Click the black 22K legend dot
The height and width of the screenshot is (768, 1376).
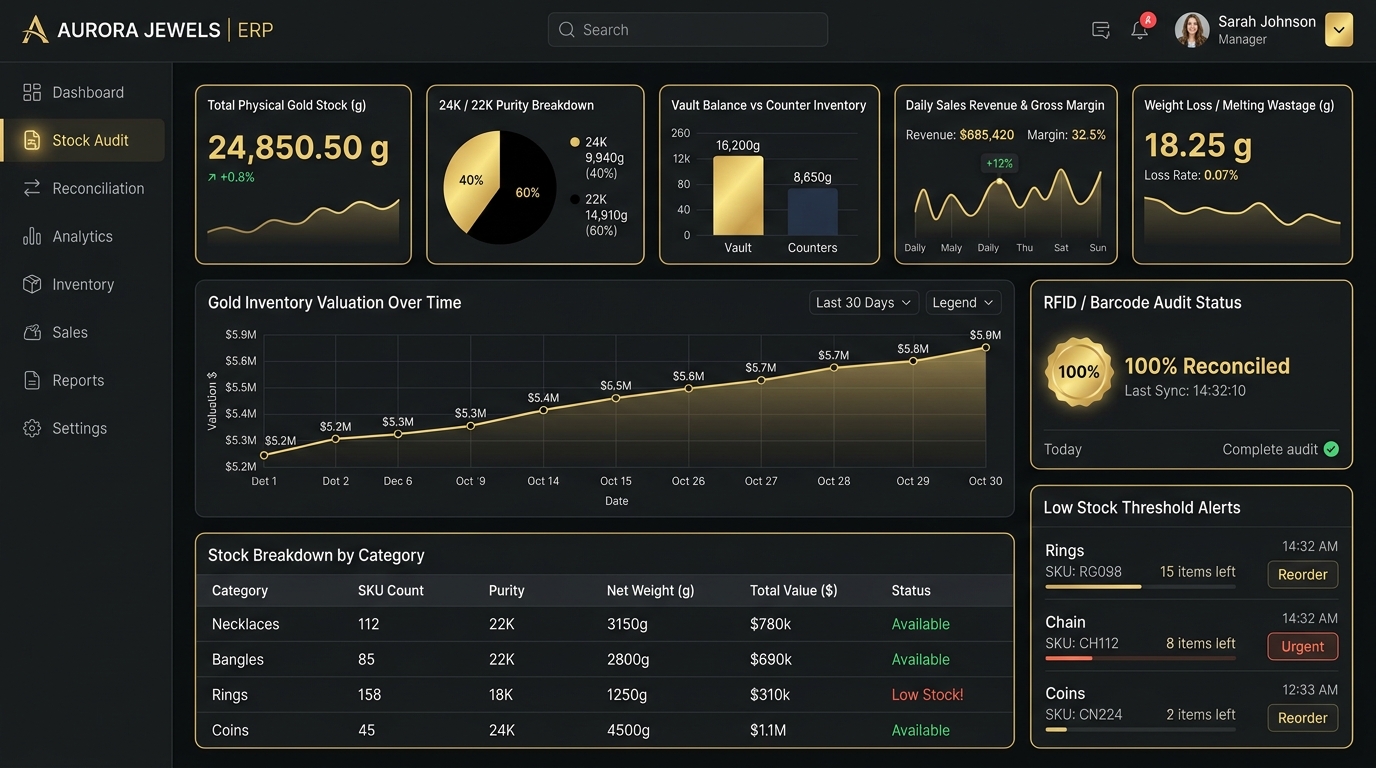(575, 199)
